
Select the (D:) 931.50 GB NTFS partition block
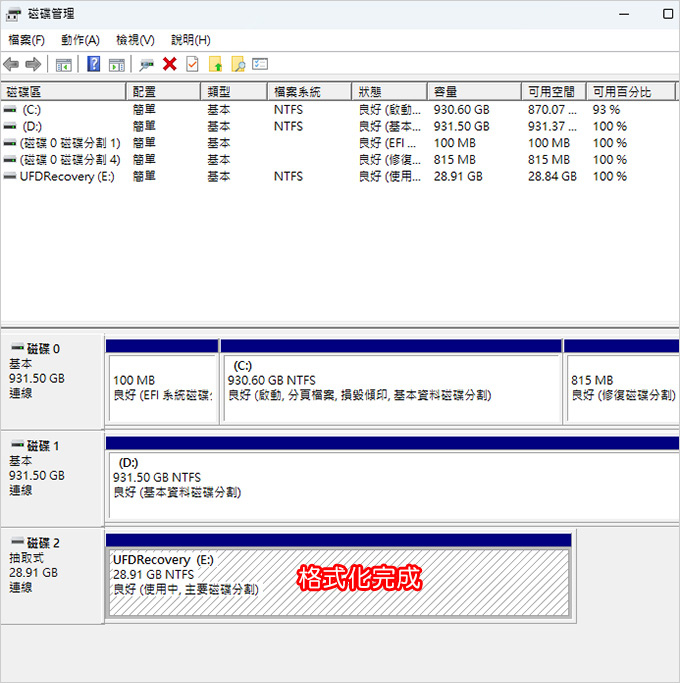coord(394,485)
